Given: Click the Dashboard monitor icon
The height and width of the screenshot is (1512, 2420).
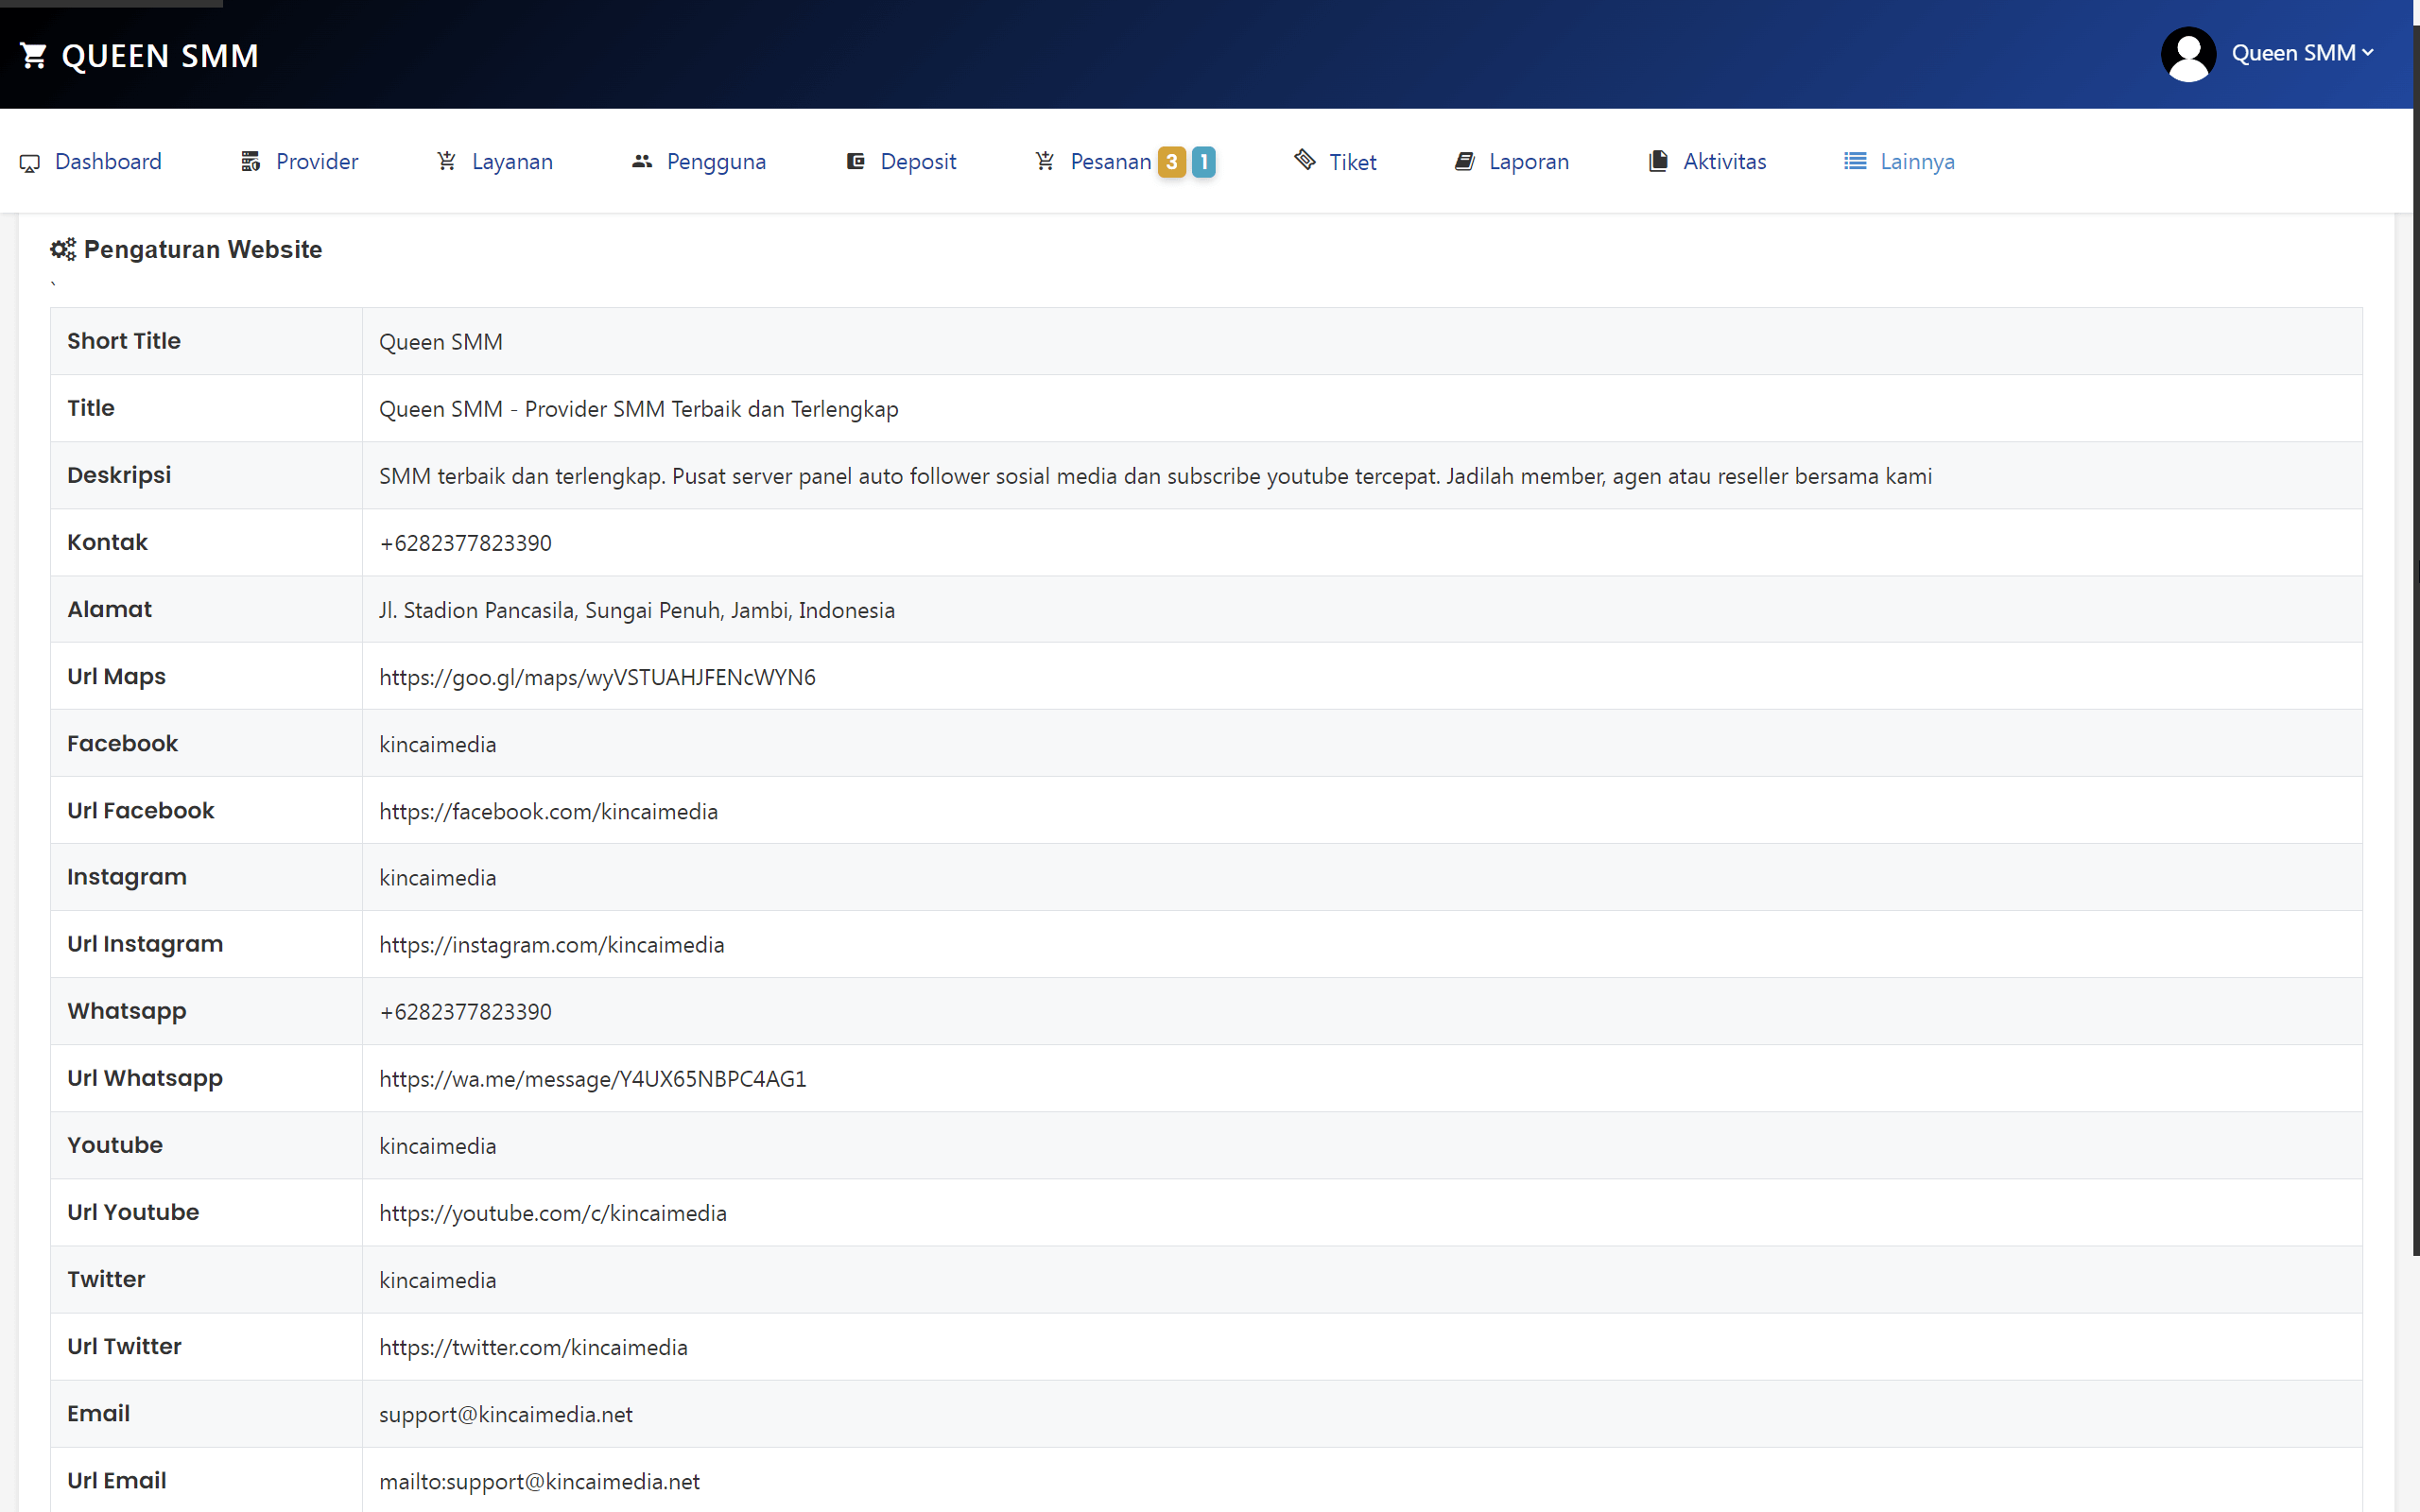Looking at the screenshot, I should 30,163.
